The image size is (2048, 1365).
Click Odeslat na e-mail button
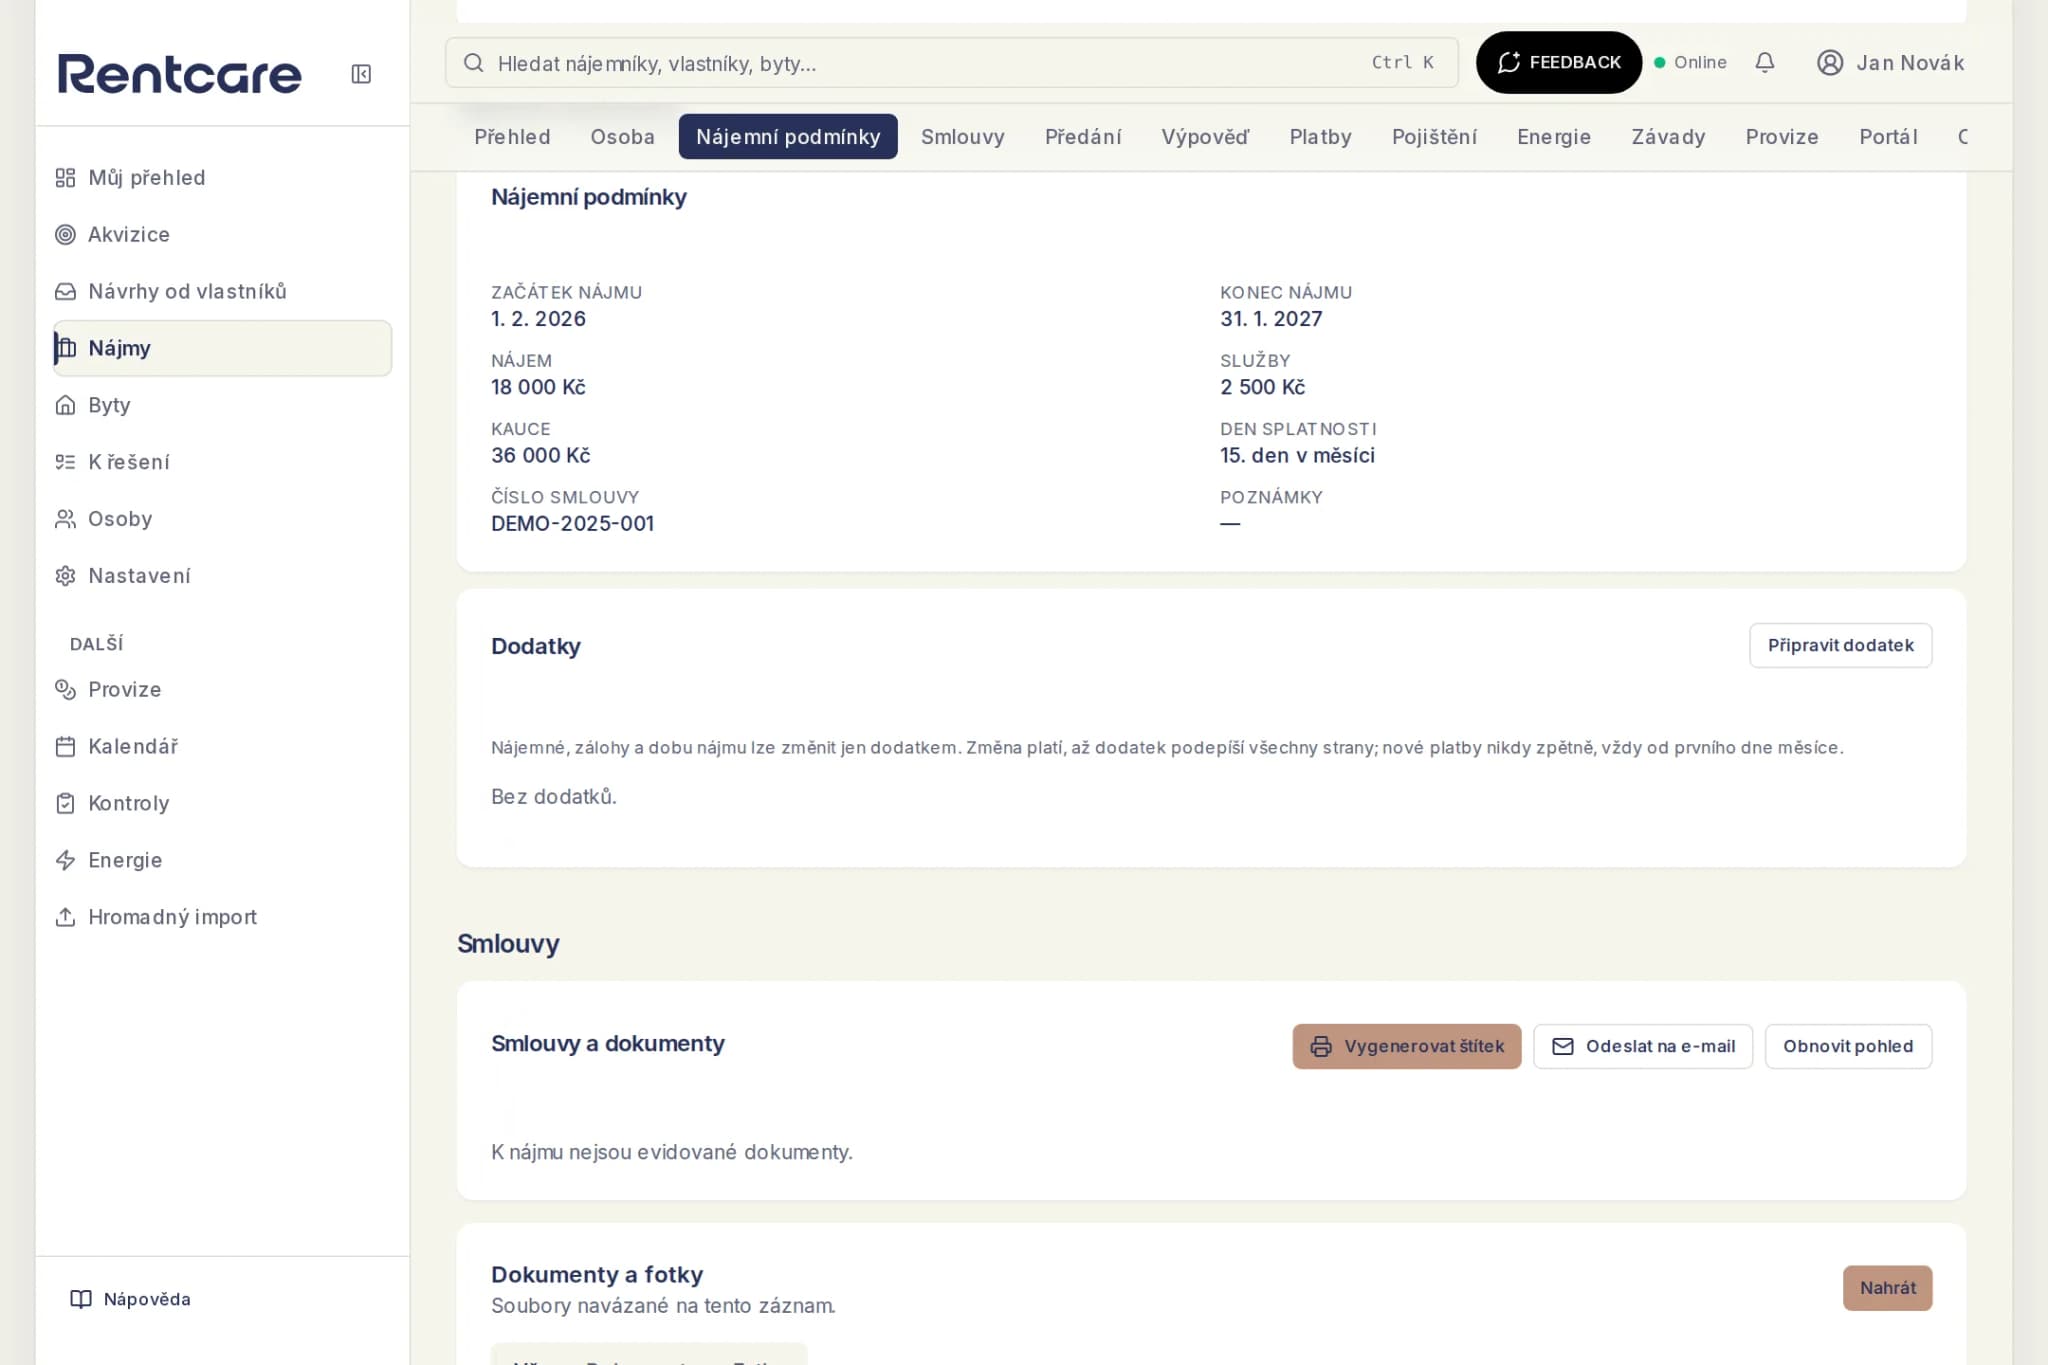point(1643,1046)
